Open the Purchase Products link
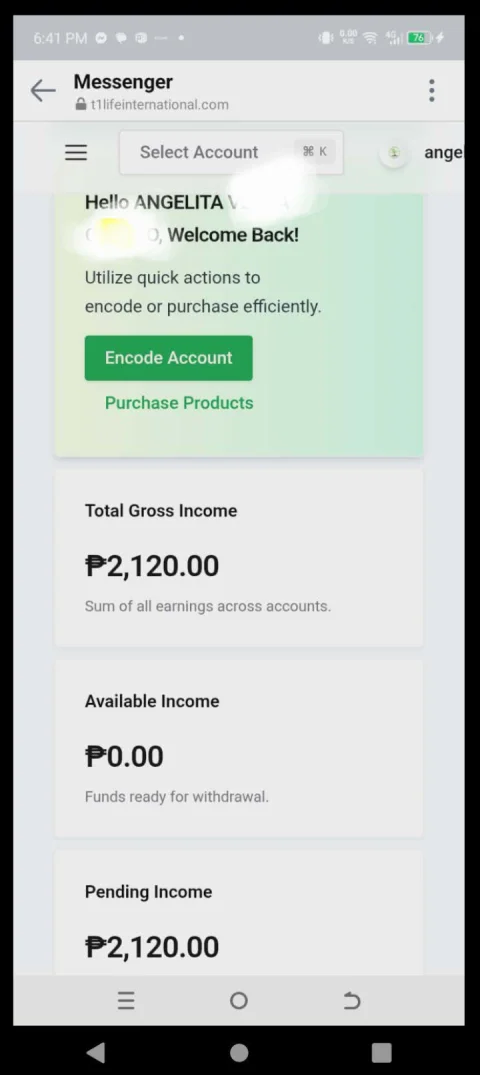 (179, 402)
